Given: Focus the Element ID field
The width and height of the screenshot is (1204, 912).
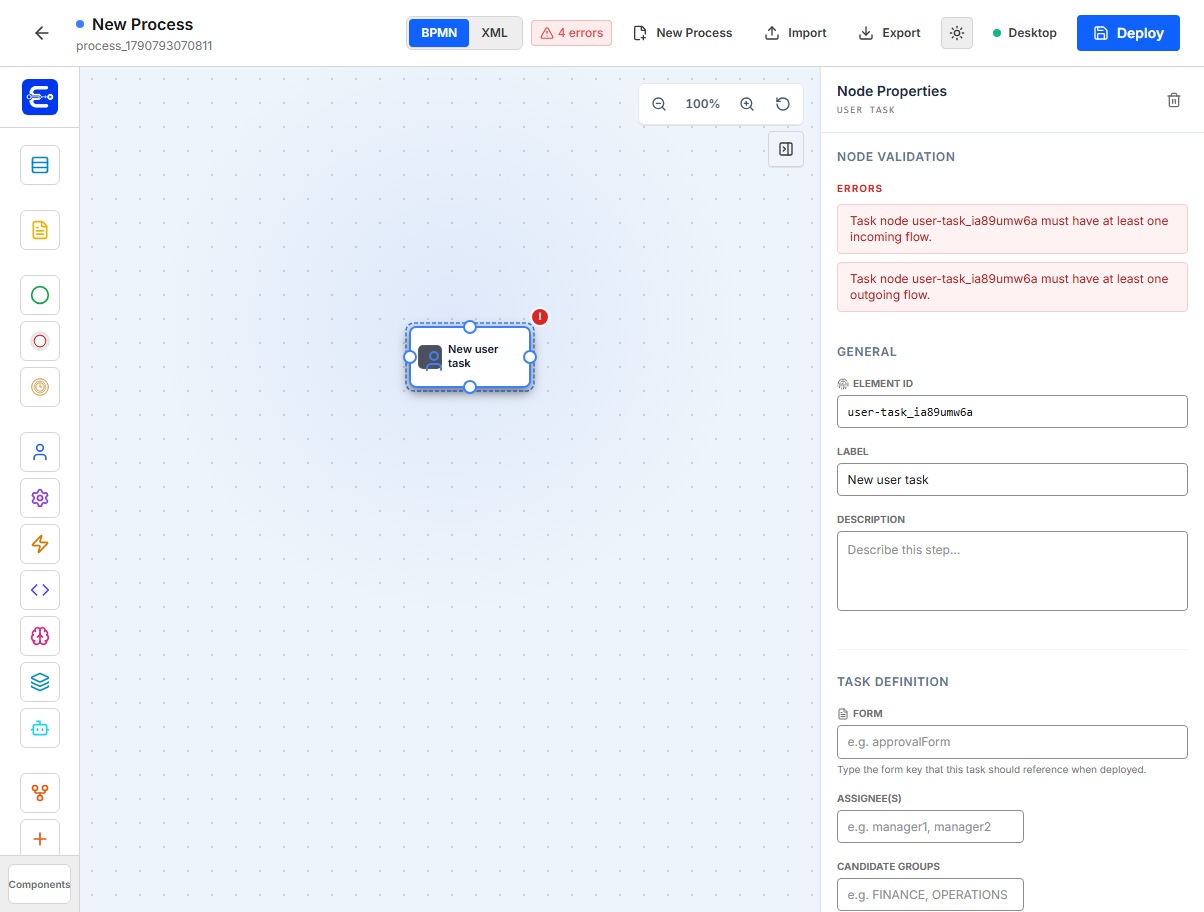Looking at the screenshot, I should tap(1012, 411).
